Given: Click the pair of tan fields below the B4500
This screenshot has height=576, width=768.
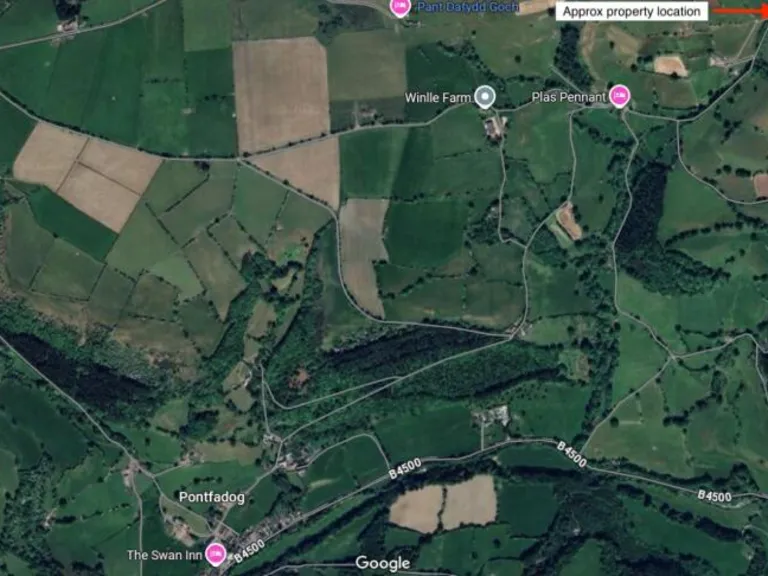Looking at the screenshot, I should pos(443,502).
